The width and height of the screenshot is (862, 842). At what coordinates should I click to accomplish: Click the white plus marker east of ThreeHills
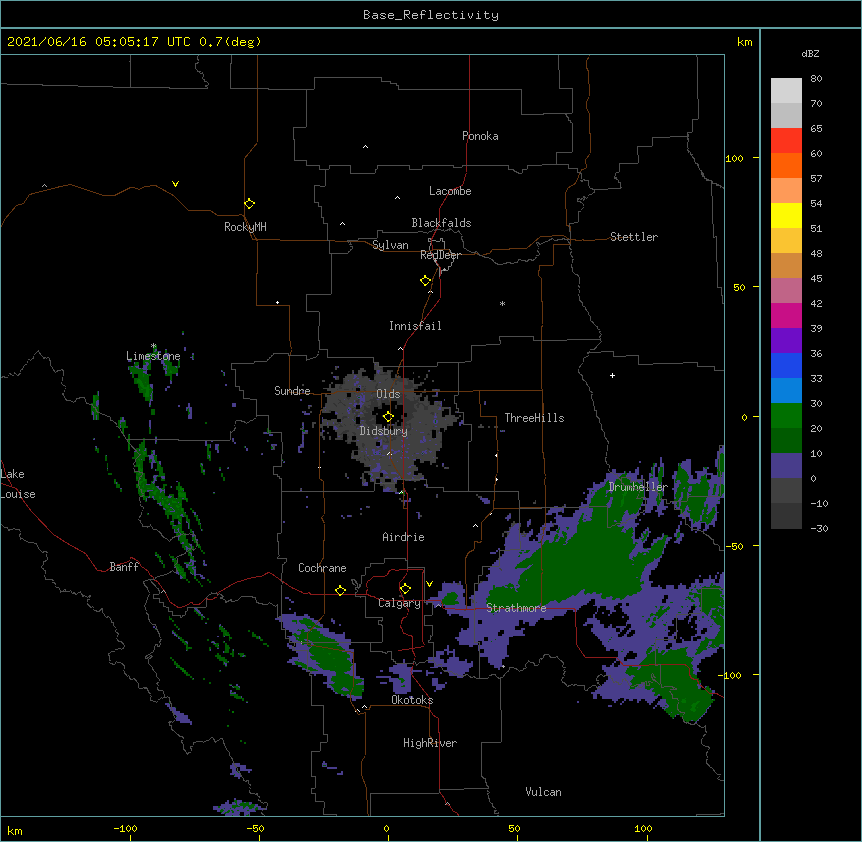pyautogui.click(x=612, y=375)
